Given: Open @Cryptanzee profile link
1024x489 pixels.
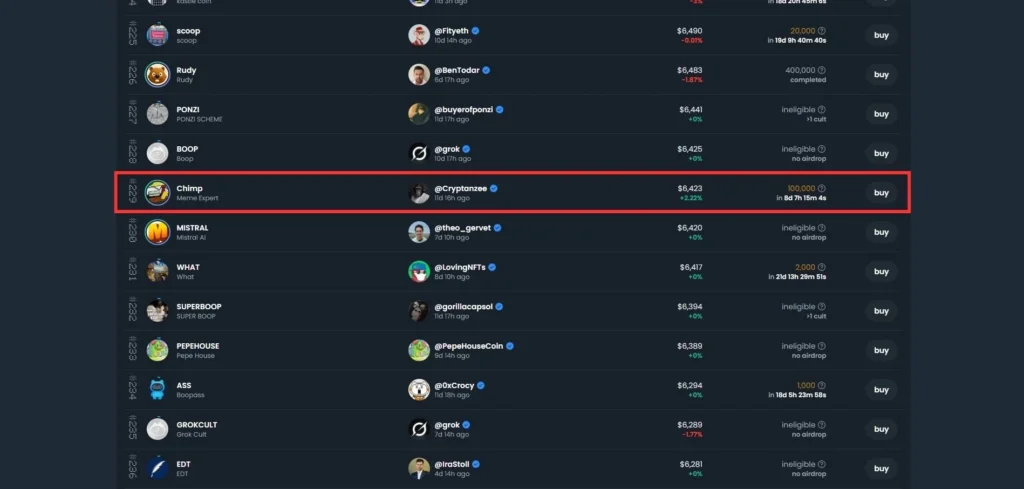Looking at the screenshot, I should pyautogui.click(x=462, y=188).
